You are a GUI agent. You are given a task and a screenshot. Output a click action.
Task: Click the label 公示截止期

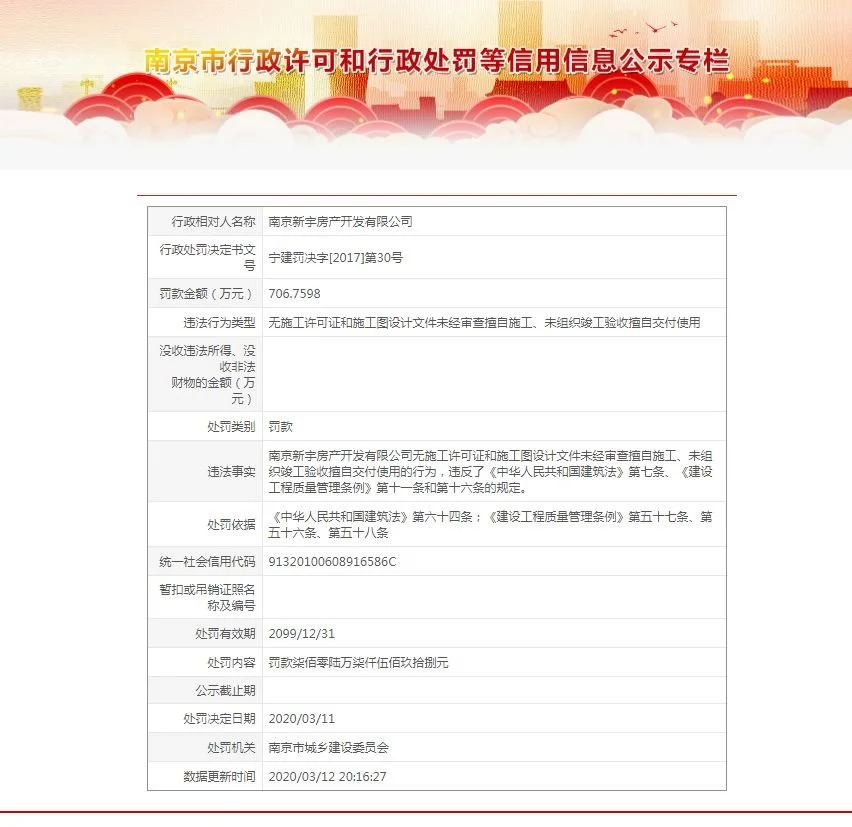click(225, 691)
